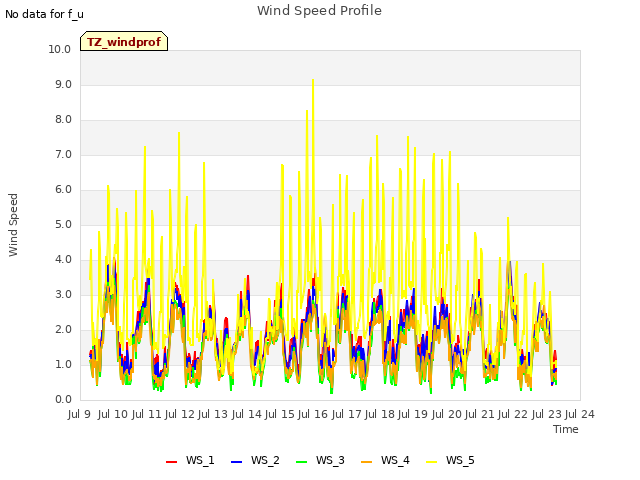This screenshot has height=480, width=640.
Task: Click the Jul 12 x-axis tick label
Action: (x=180, y=414)
